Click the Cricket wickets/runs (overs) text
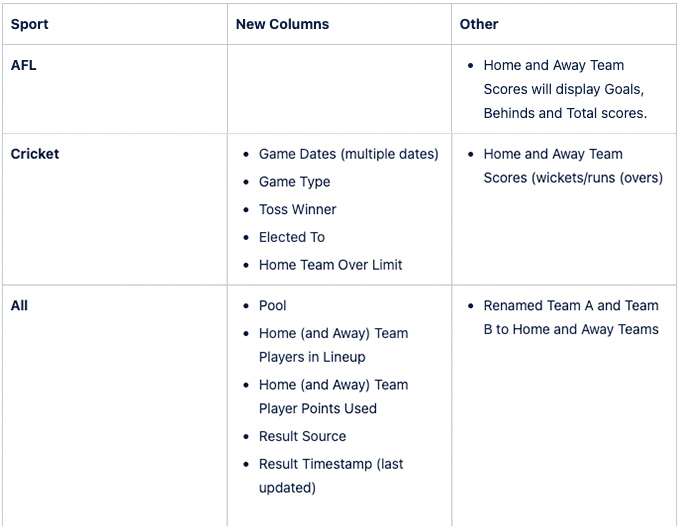Image resolution: width=680 pixels, height=526 pixels. 573,166
